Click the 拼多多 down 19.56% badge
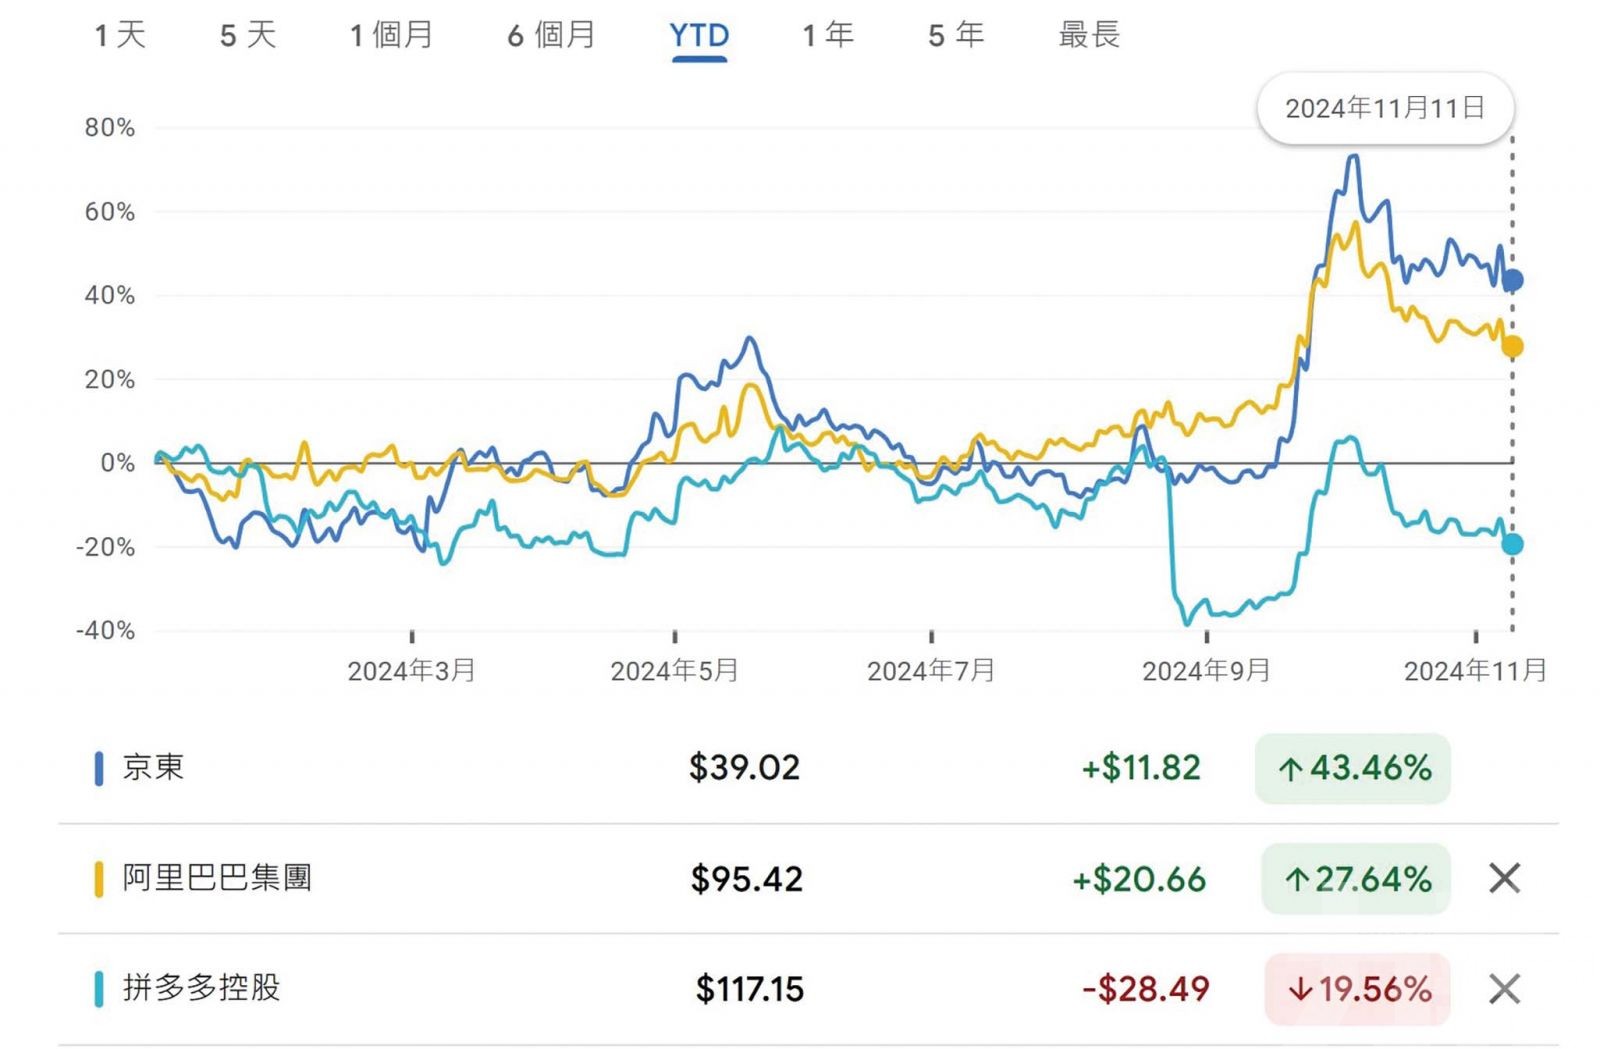1600x1049 pixels. tap(1357, 989)
